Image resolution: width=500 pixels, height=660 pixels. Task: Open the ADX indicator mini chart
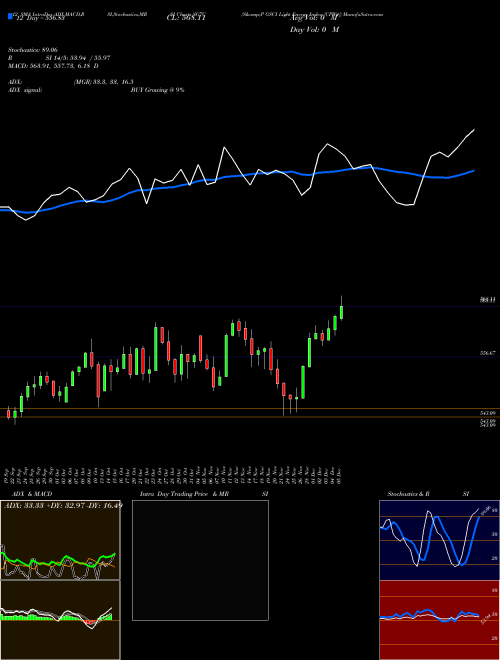coord(60,540)
